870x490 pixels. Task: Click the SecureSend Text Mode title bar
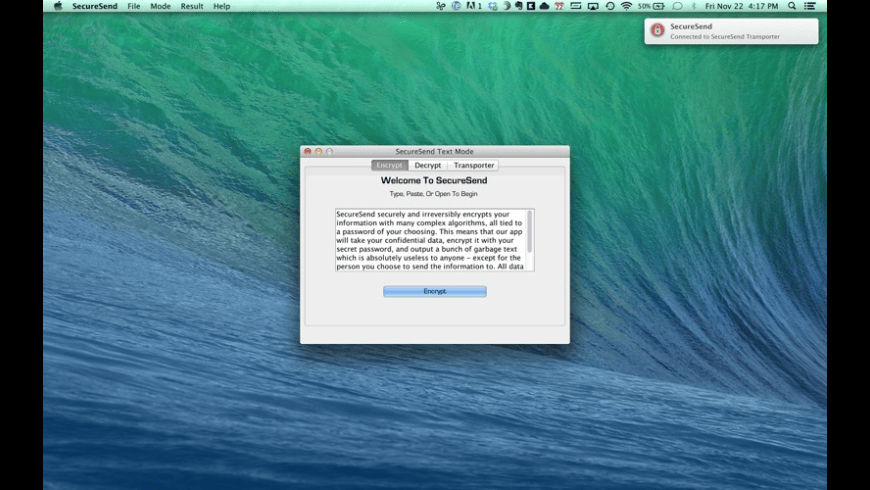434,151
